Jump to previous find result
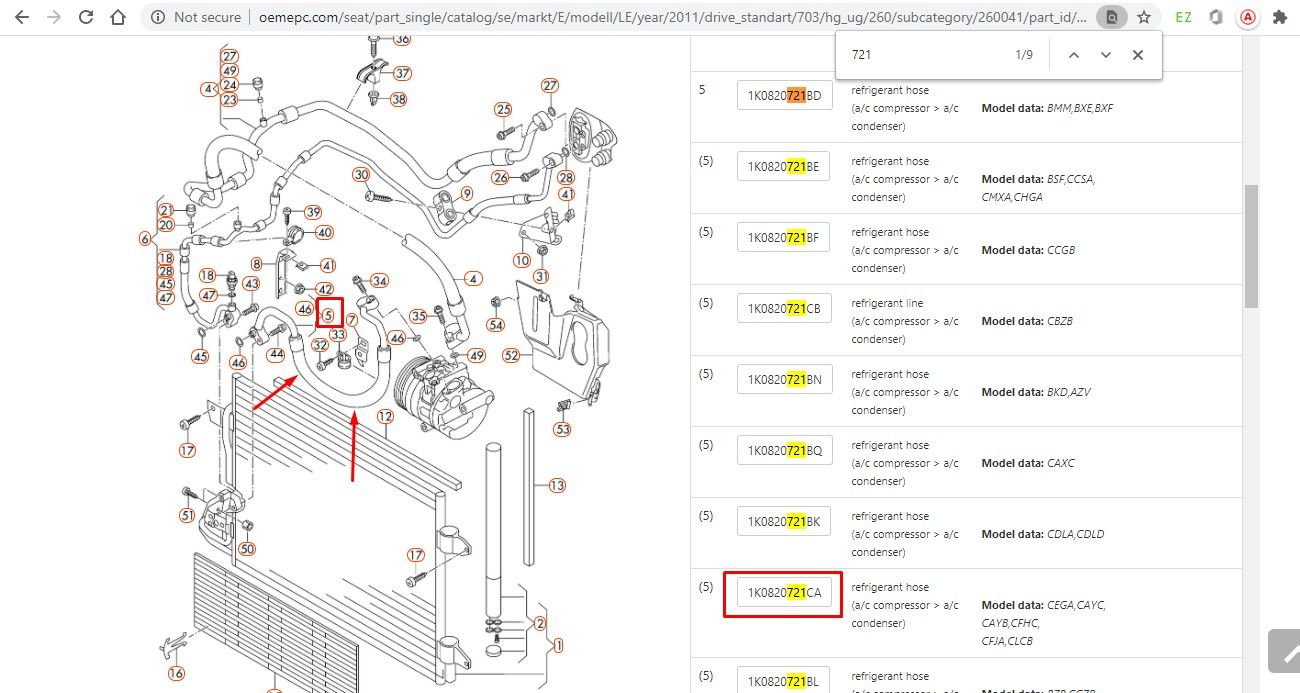The width and height of the screenshot is (1300, 693). point(1074,55)
